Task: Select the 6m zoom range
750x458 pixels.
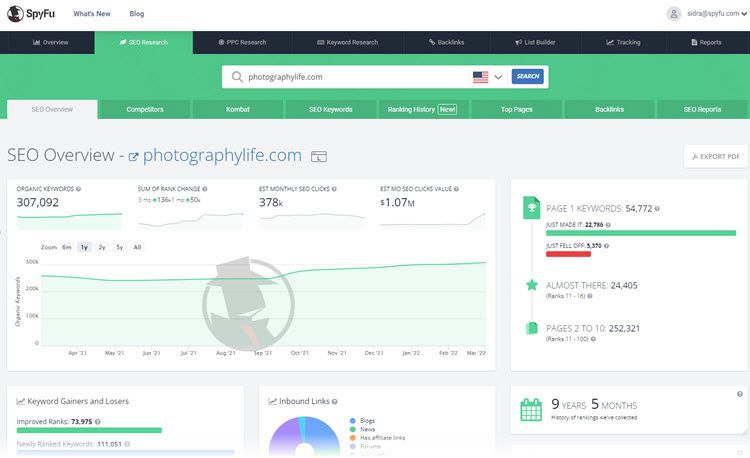Action: (x=67, y=247)
